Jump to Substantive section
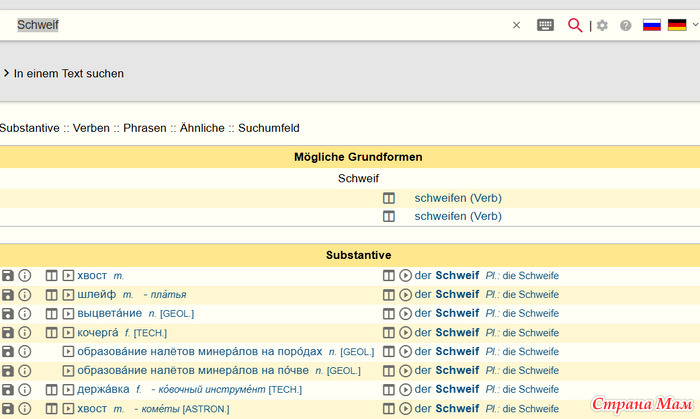 tap(29, 128)
